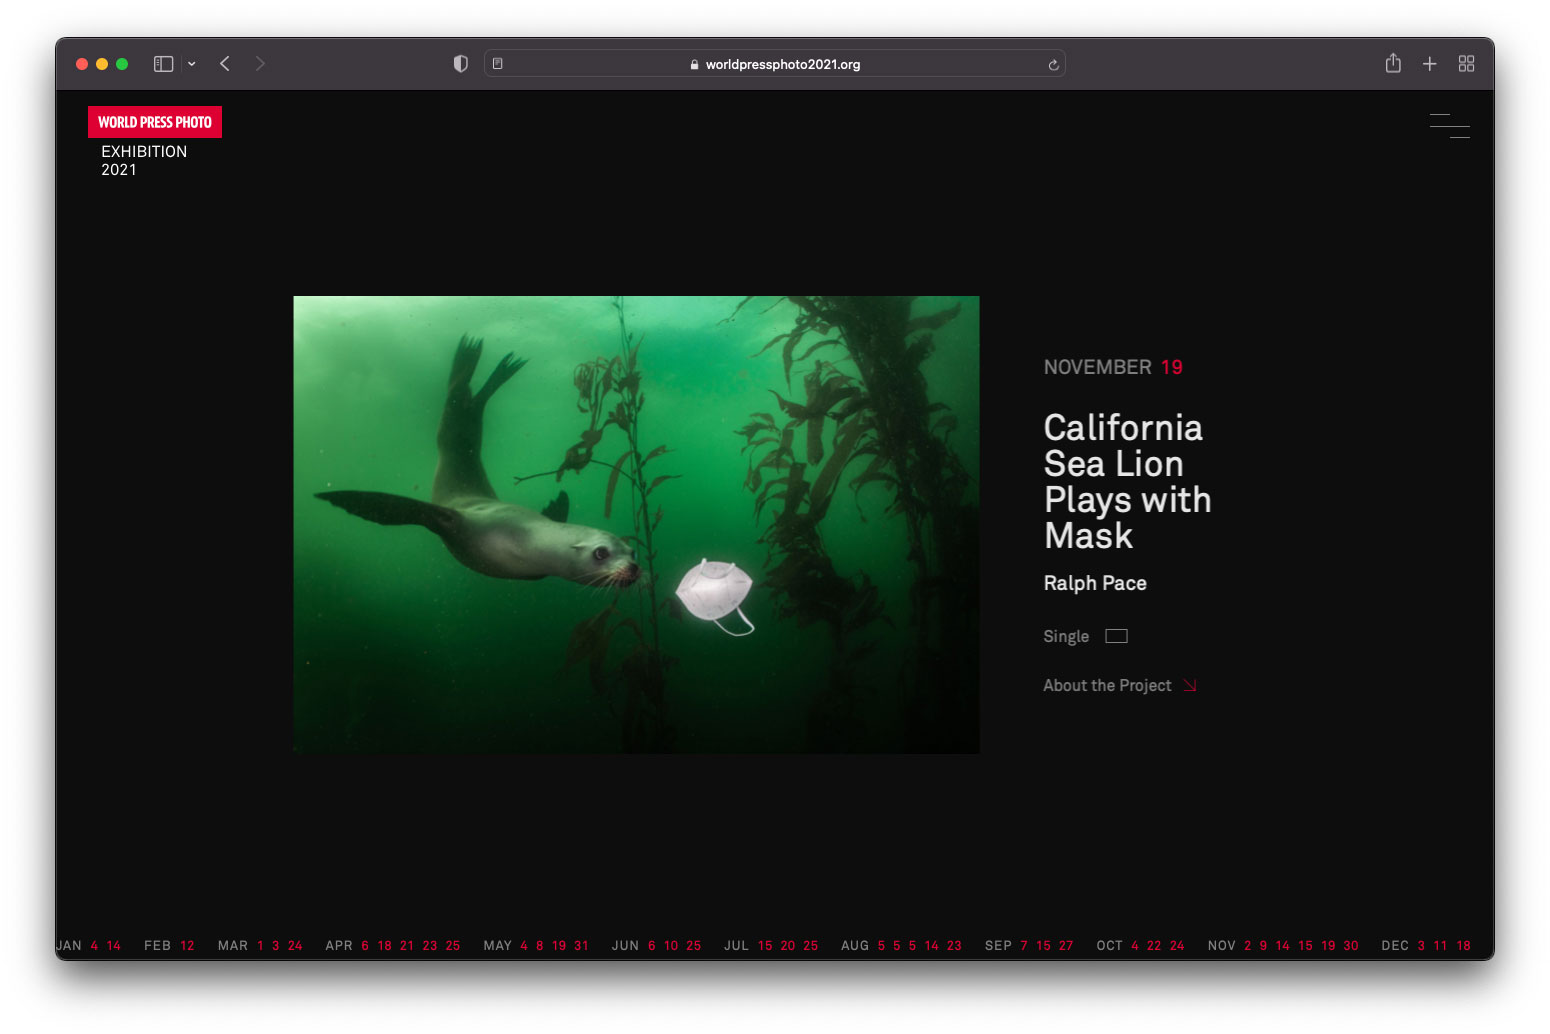This screenshot has height=1034, width=1550.
Task: Select March 1 on the timeline
Action: tap(260, 945)
